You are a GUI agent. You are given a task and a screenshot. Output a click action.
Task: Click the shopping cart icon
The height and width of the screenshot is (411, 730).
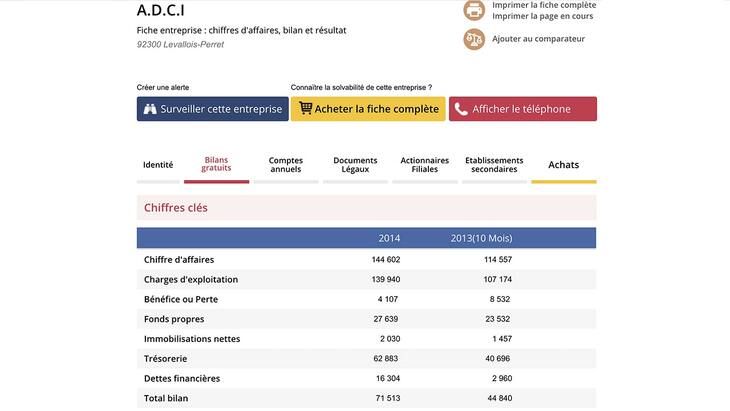click(x=305, y=108)
